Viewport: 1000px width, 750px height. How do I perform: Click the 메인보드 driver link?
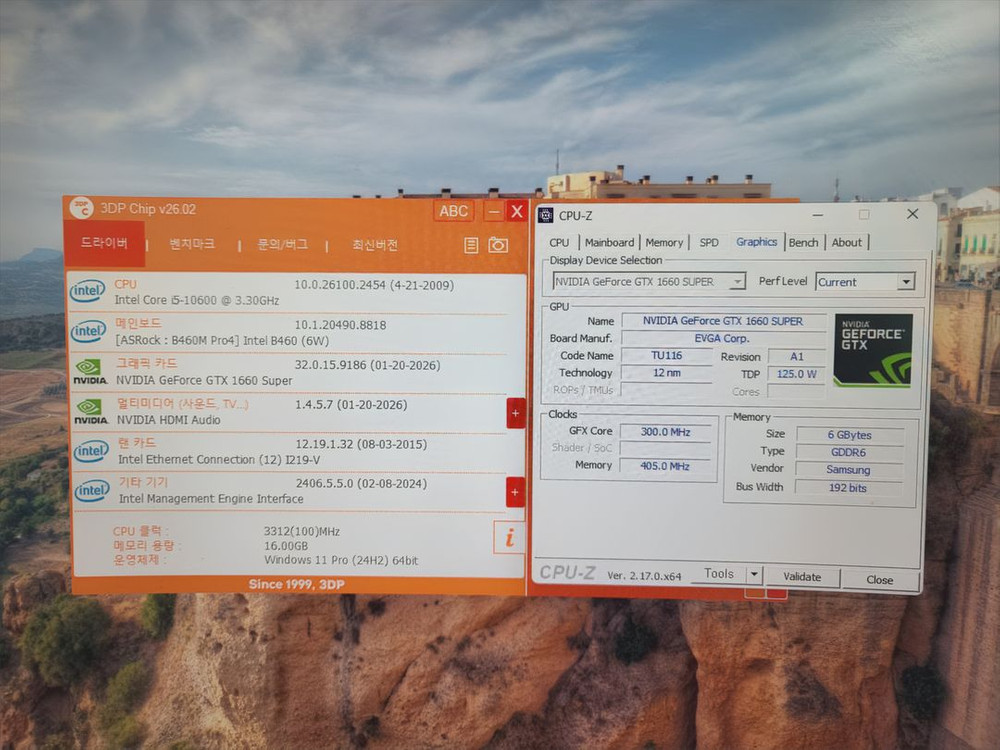[138, 323]
